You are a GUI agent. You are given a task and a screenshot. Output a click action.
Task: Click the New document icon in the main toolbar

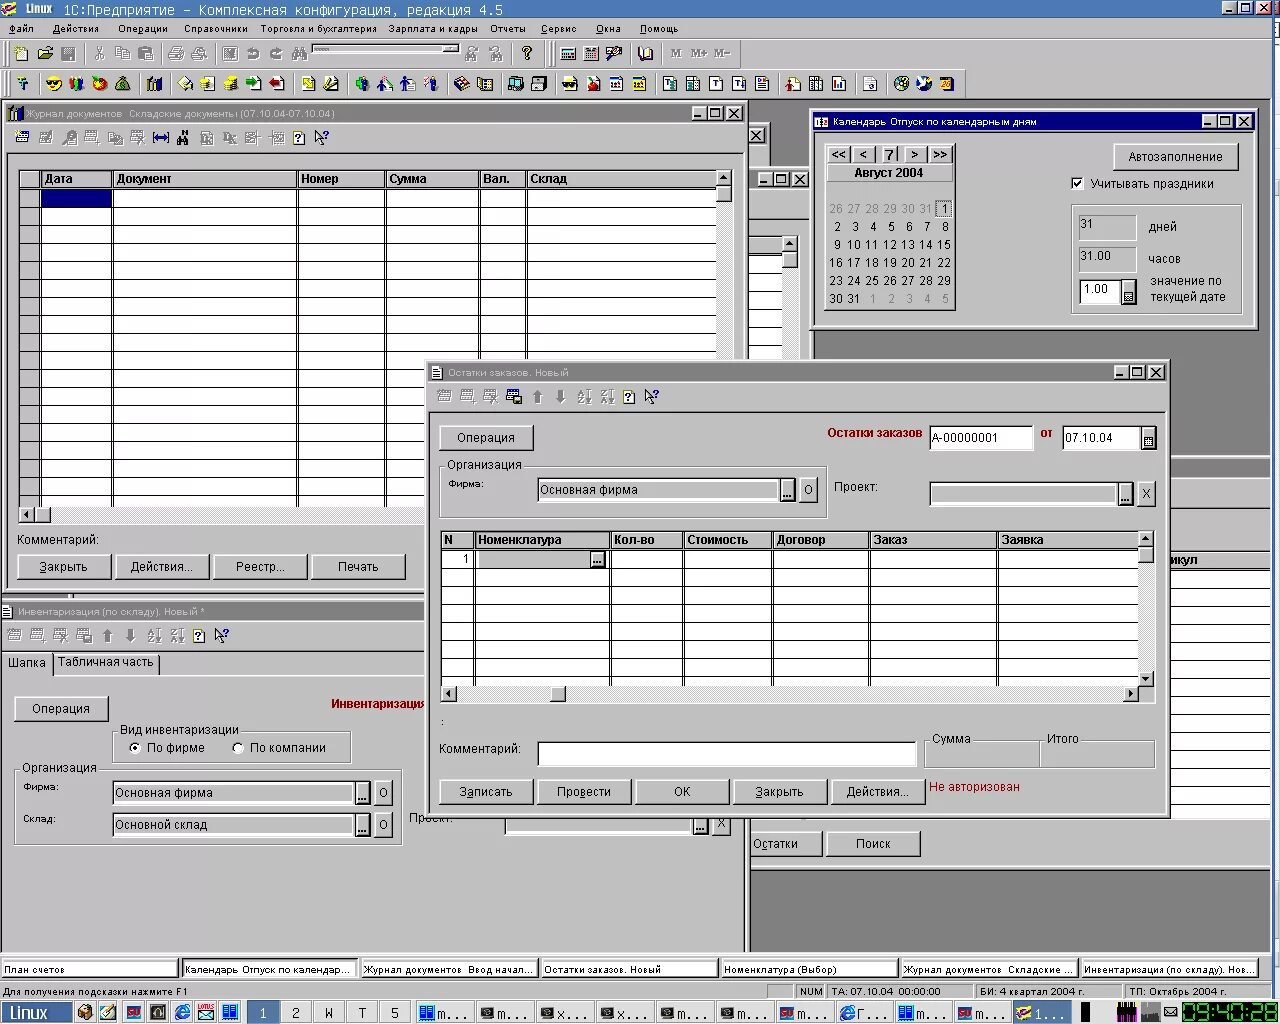click(x=21, y=53)
